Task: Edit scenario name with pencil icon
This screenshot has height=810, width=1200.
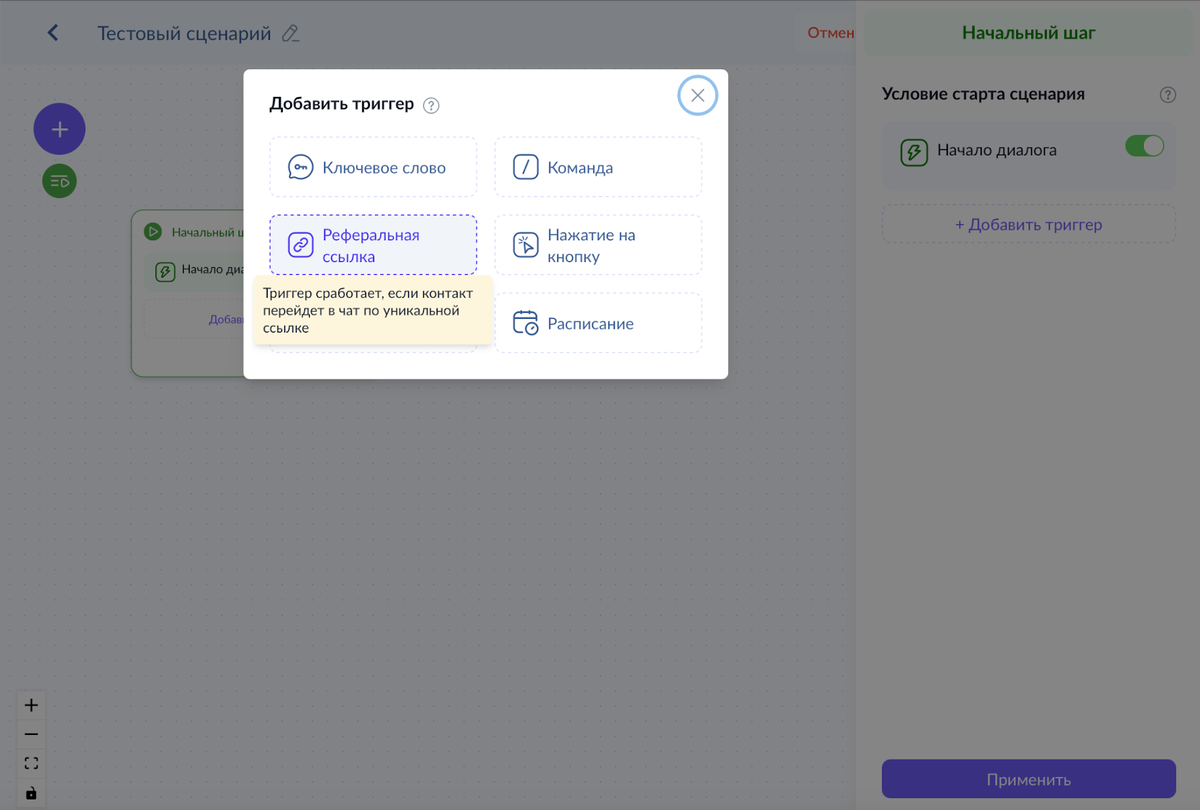Action: [x=291, y=33]
